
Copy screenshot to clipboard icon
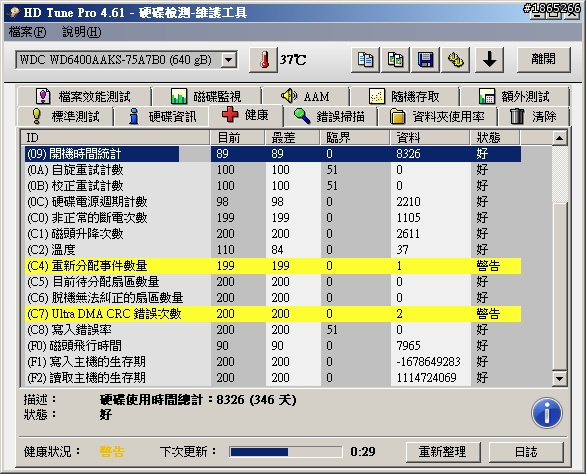pos(395,60)
